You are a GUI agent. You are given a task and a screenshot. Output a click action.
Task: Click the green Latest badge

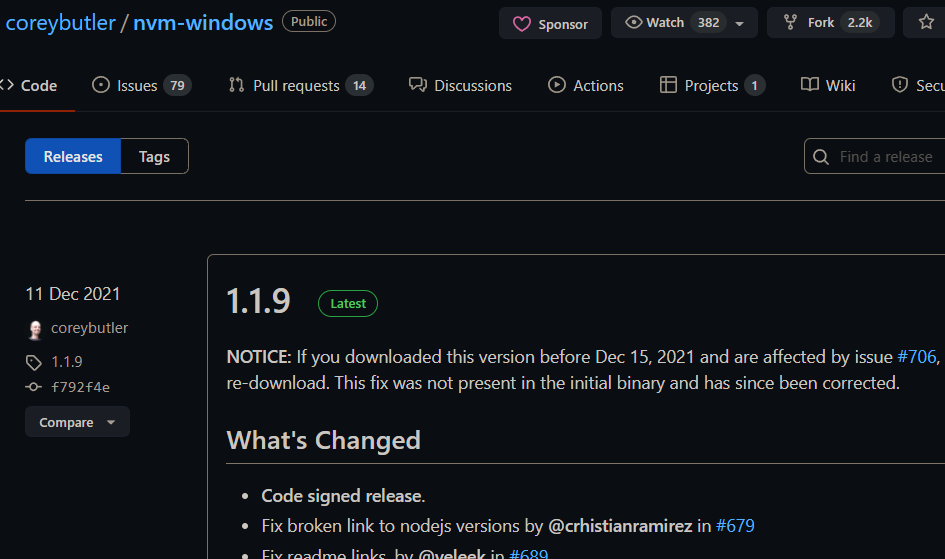(x=348, y=304)
